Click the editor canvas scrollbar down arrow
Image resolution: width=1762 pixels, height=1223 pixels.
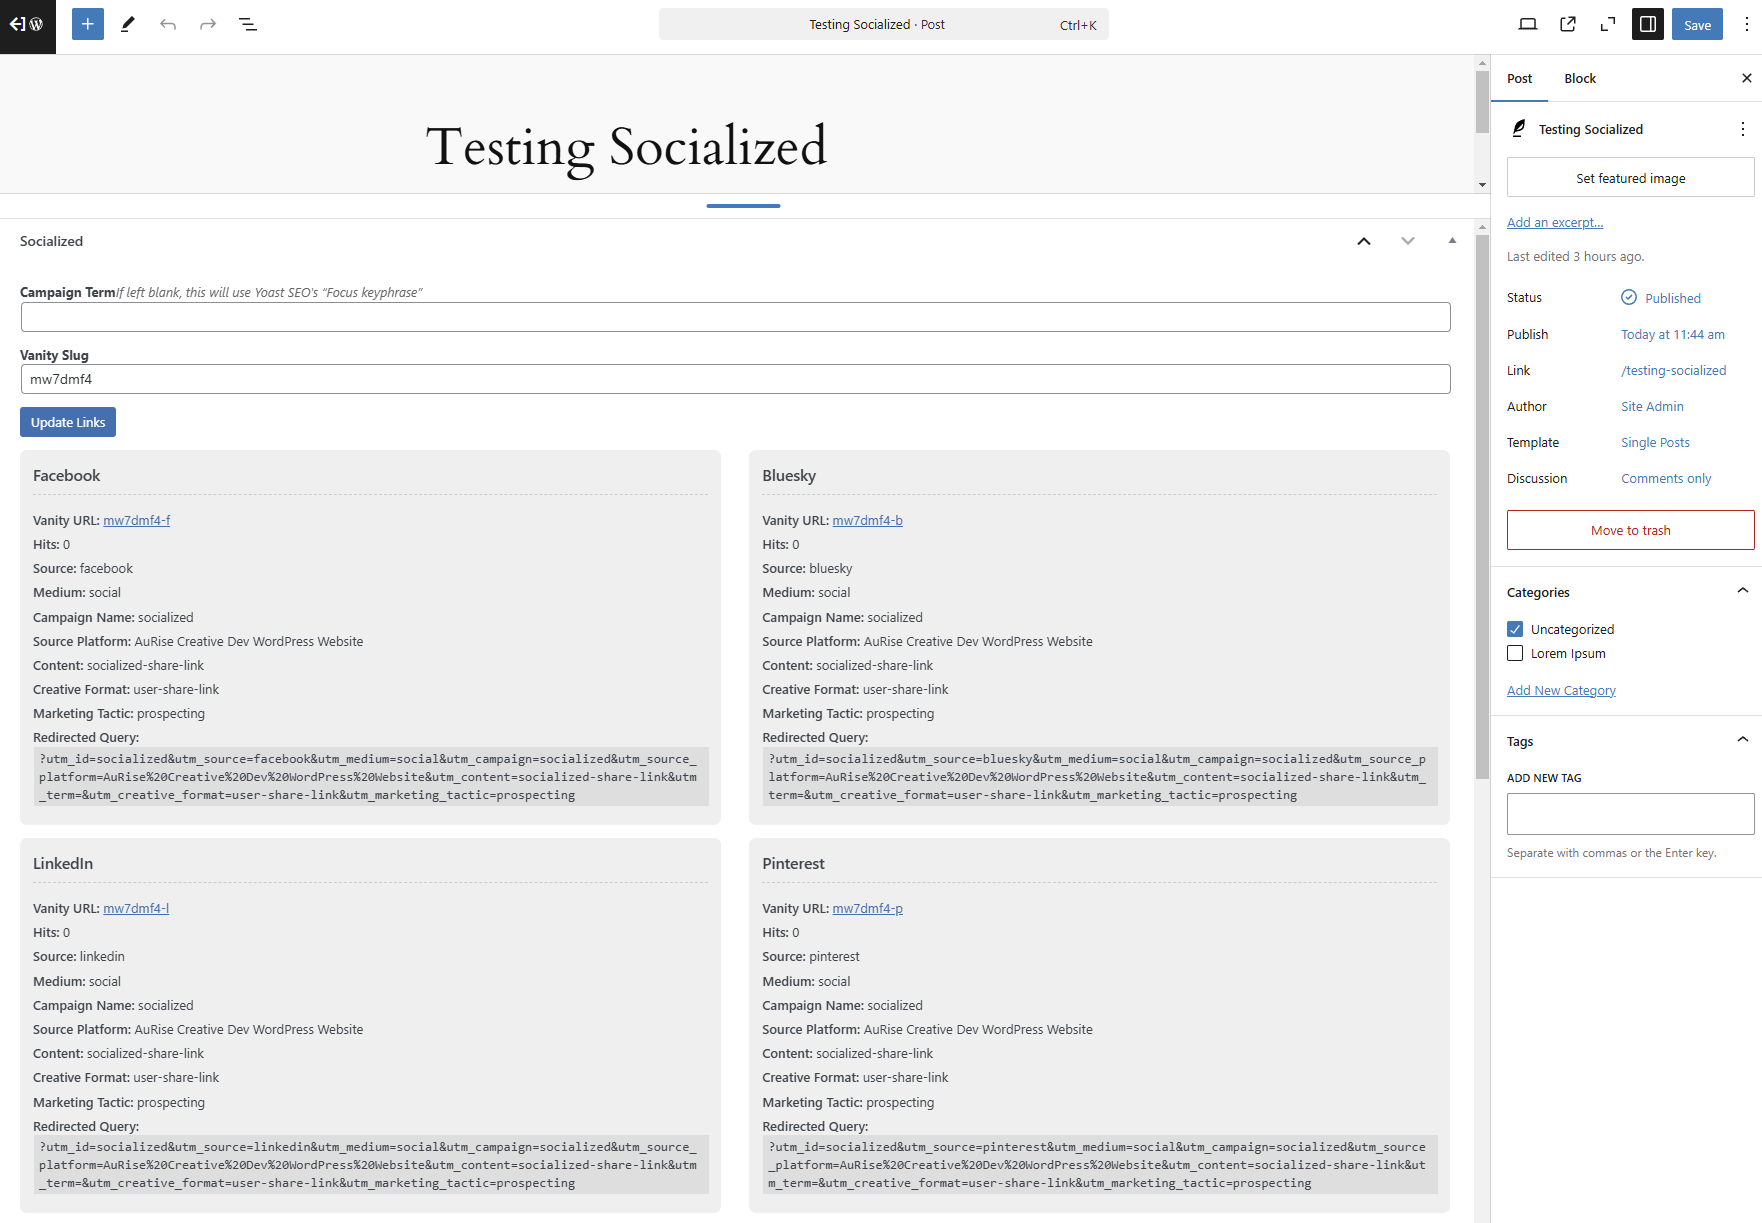[1482, 185]
